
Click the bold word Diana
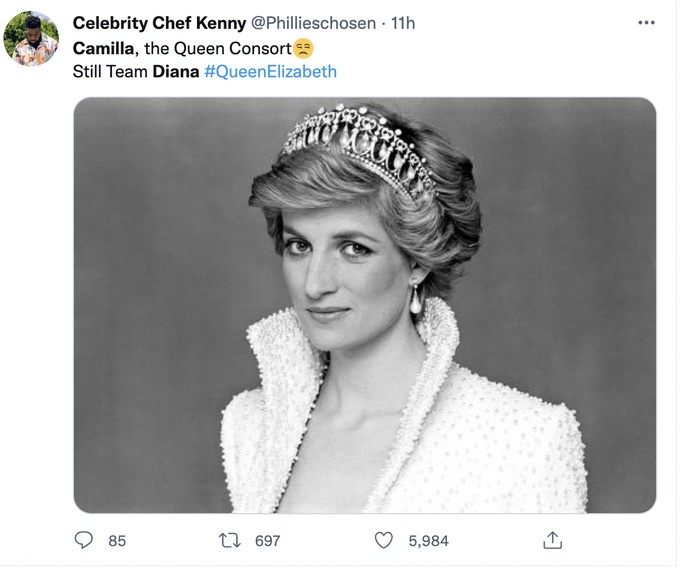tap(175, 71)
